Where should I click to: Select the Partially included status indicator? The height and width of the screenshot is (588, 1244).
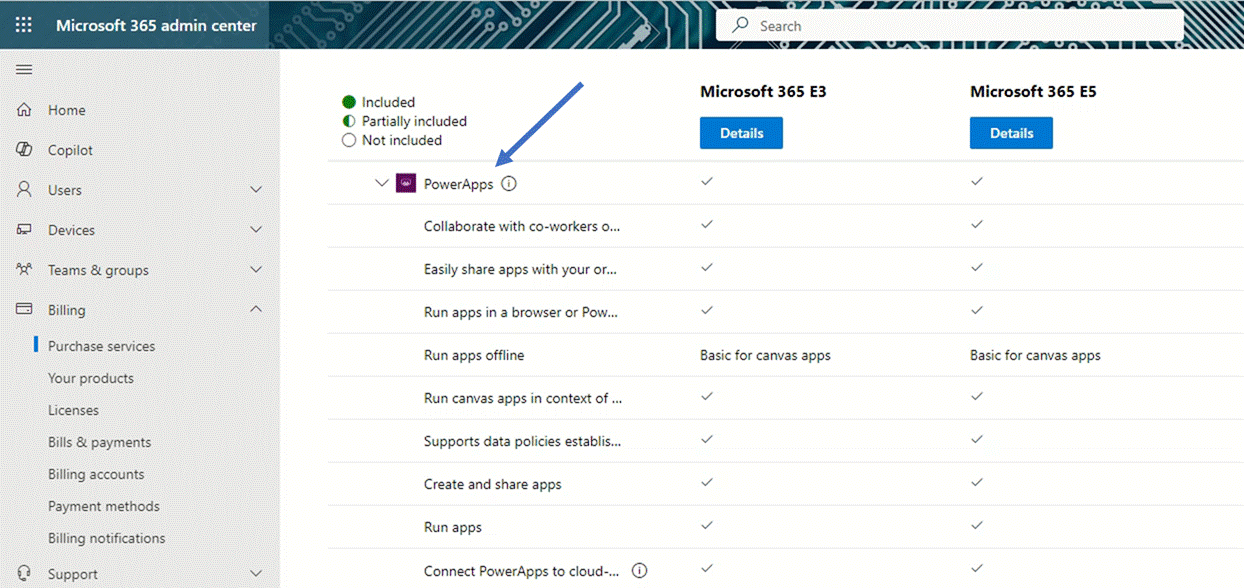[349, 121]
